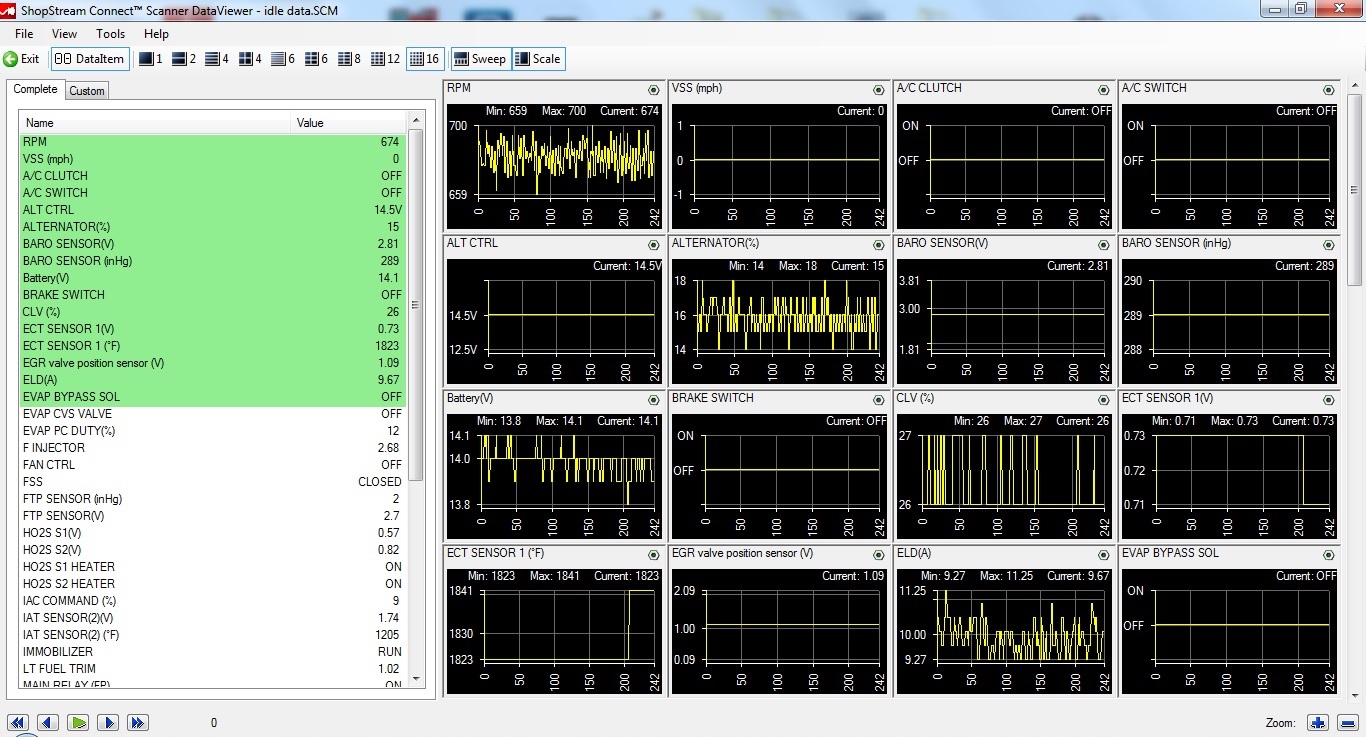Click the round button on Battery(V) graph
The width and height of the screenshot is (1366, 737).
[x=654, y=400]
